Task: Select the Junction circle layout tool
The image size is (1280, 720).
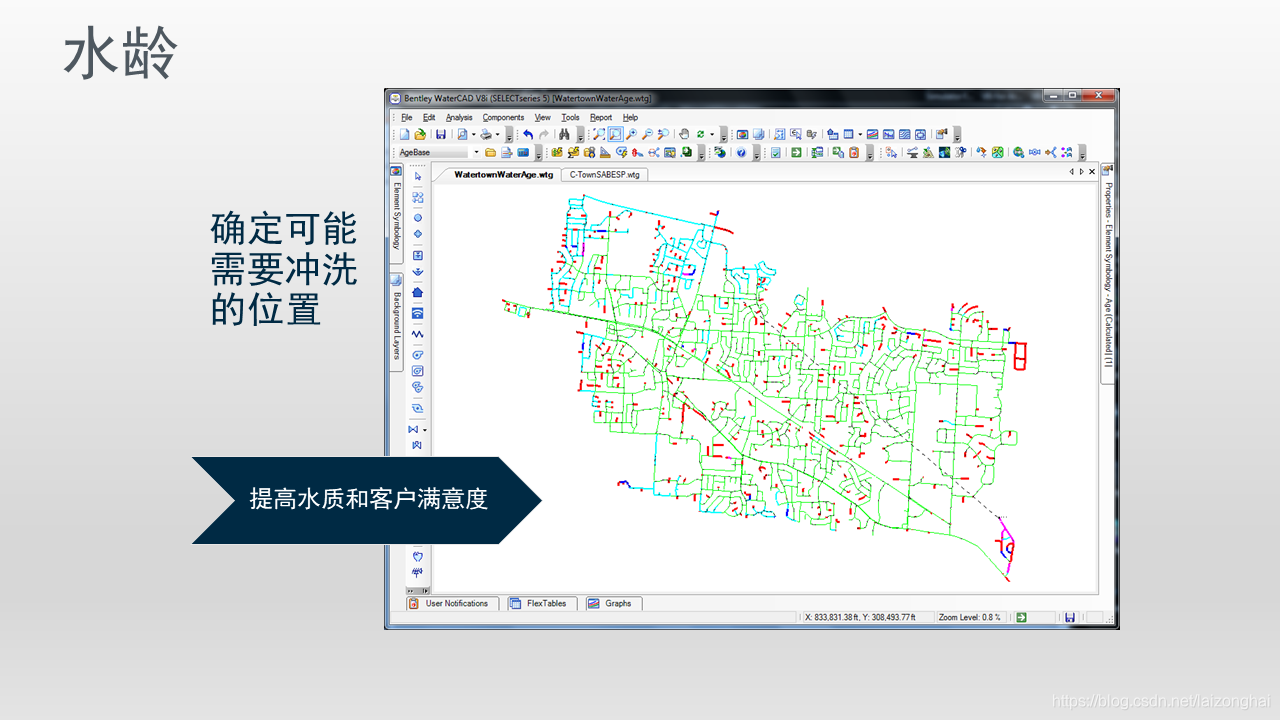Action: 418,217
